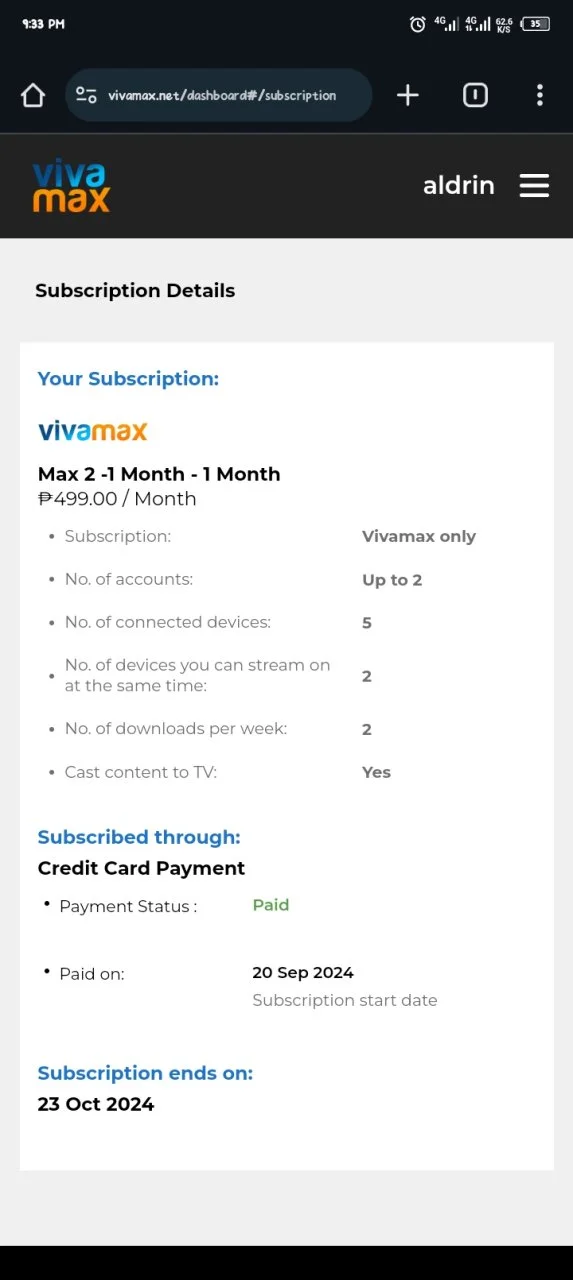Tap the battery indicator in status bar
Image resolution: width=573 pixels, height=1280 pixels.
pyautogui.click(x=536, y=24)
